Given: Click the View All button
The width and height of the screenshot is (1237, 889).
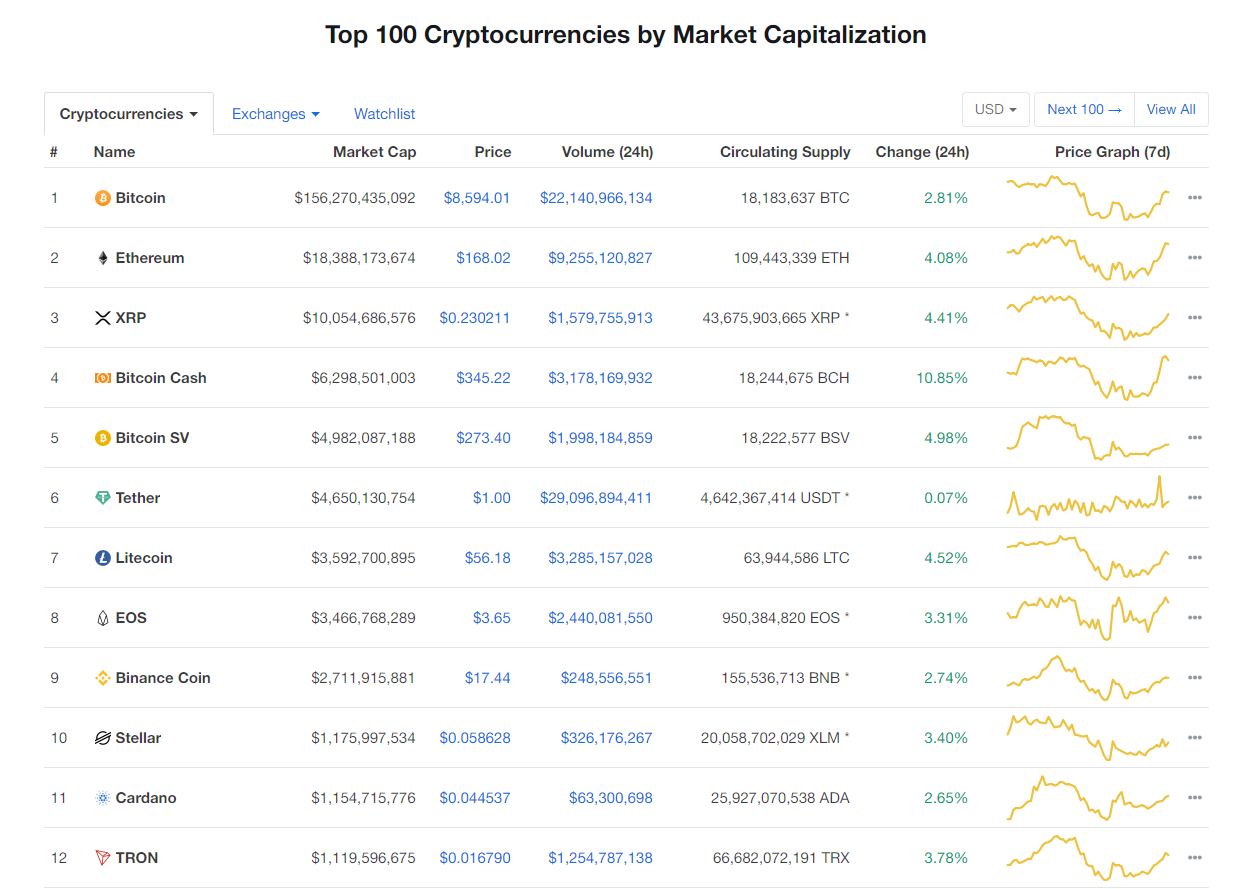Looking at the screenshot, I should pyautogui.click(x=1171, y=109).
